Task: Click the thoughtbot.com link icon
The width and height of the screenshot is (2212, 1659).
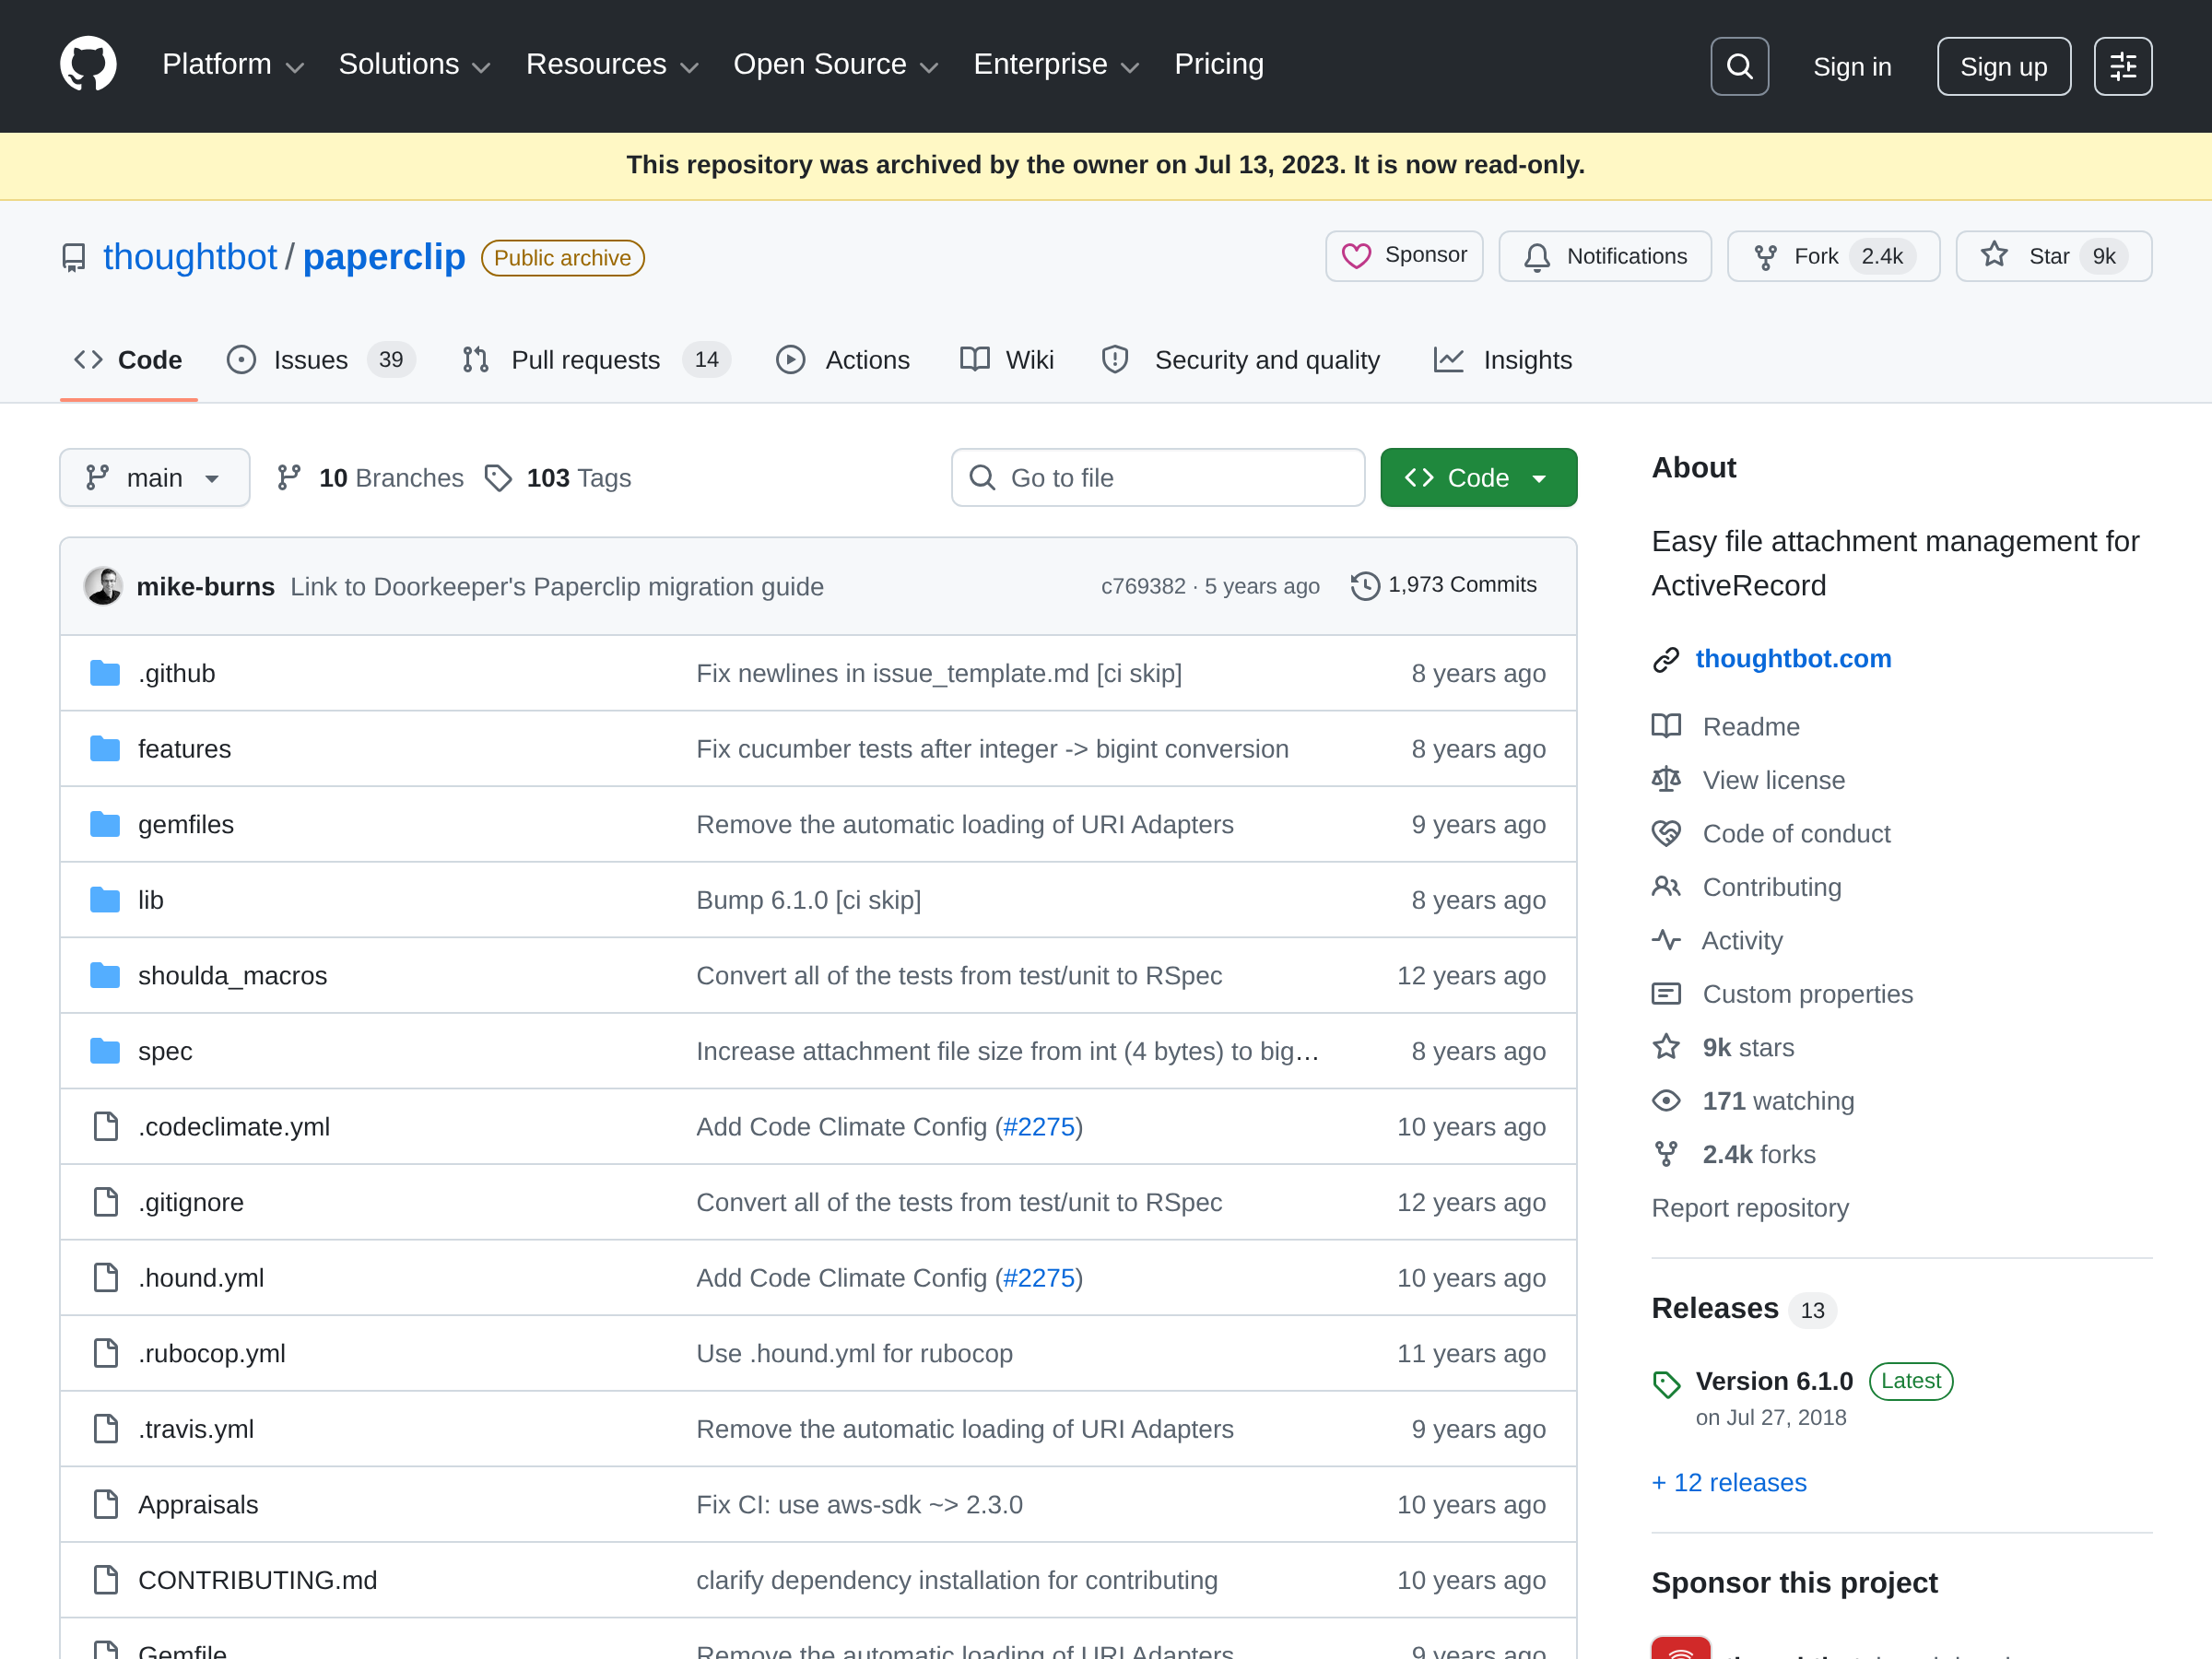Action: coord(1666,659)
